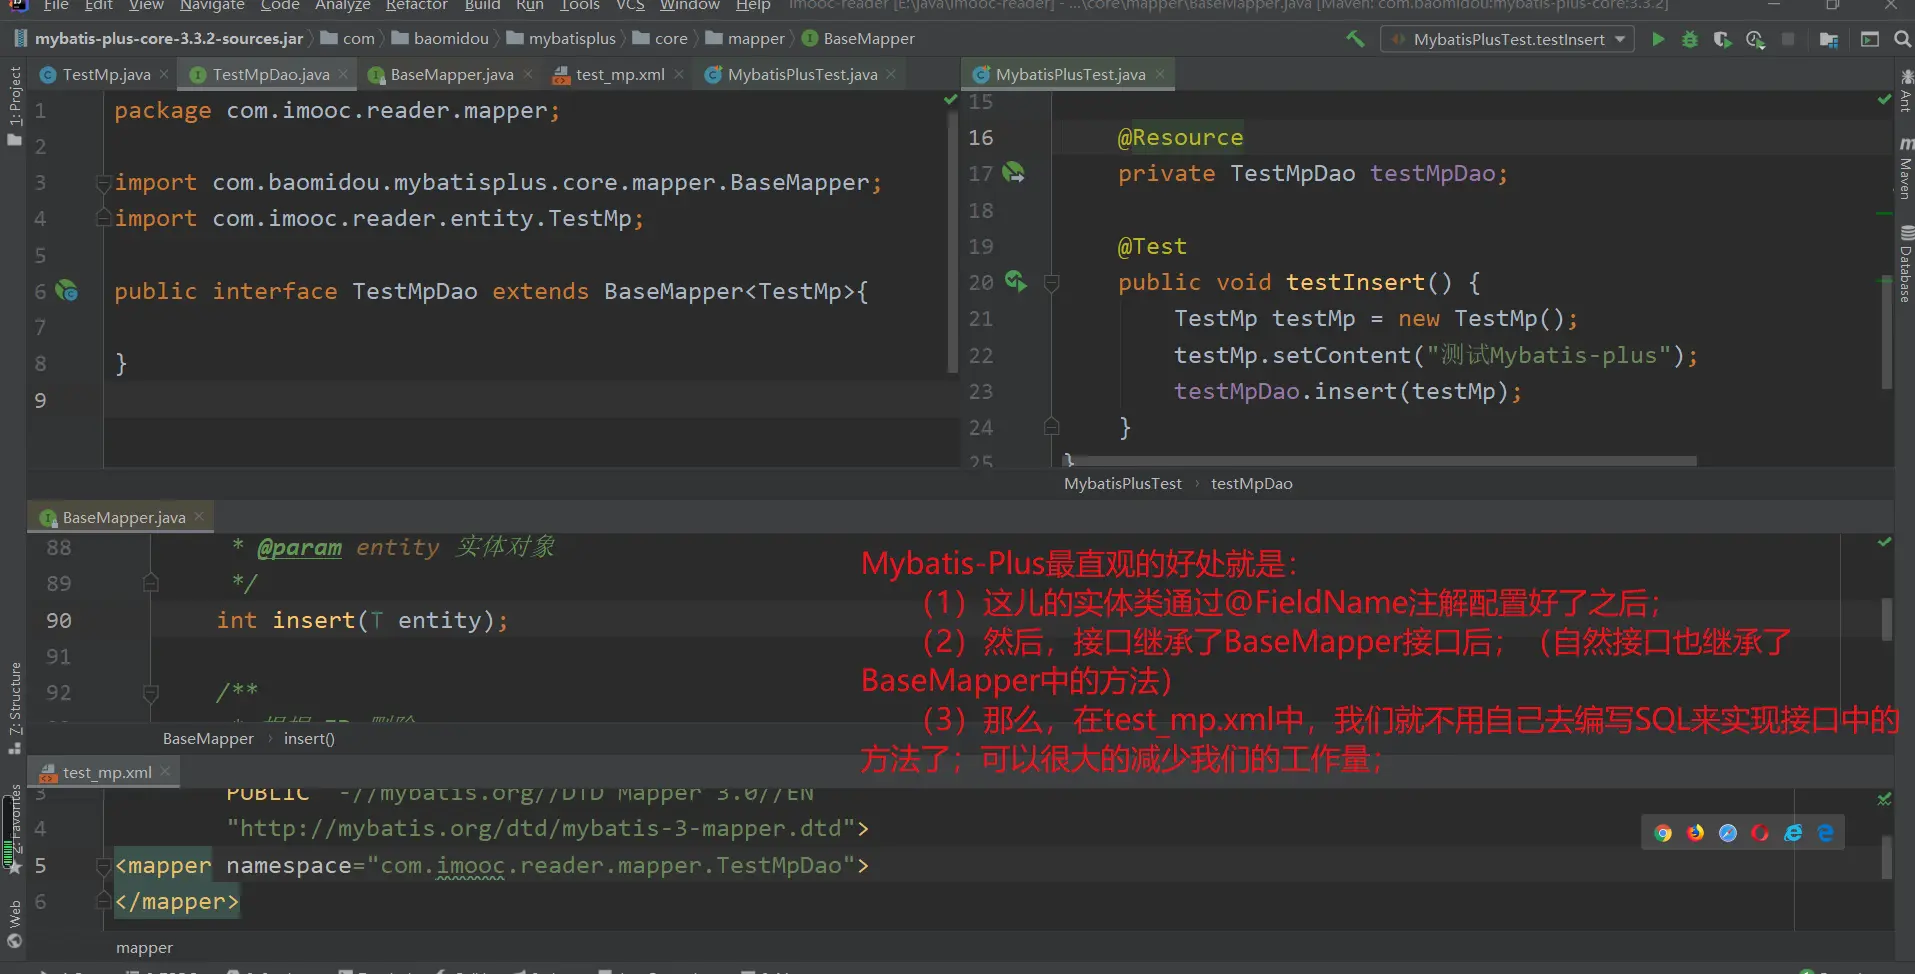
Task: Start debugging with the bug icon
Action: tap(1690, 39)
